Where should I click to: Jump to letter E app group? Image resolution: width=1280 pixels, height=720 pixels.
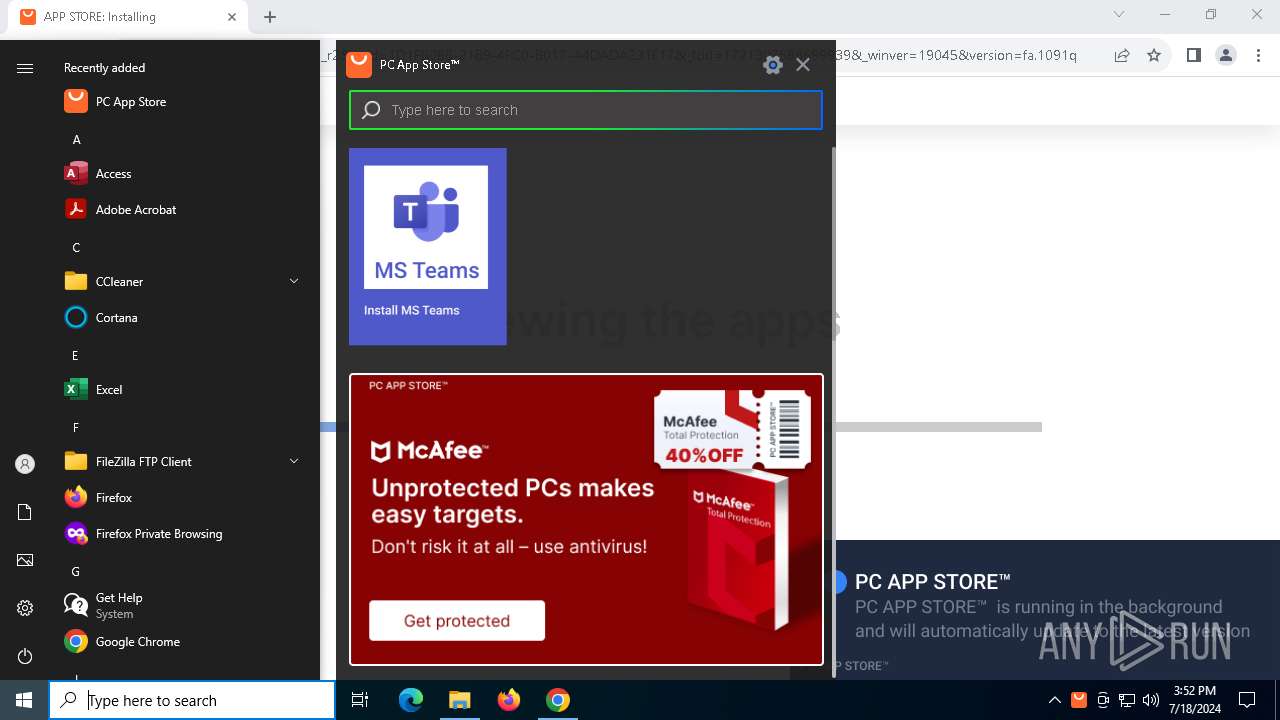pyautogui.click(x=75, y=356)
